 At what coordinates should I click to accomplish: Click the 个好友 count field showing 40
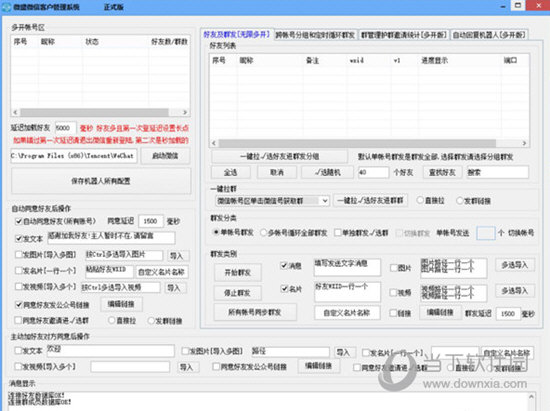(x=373, y=172)
